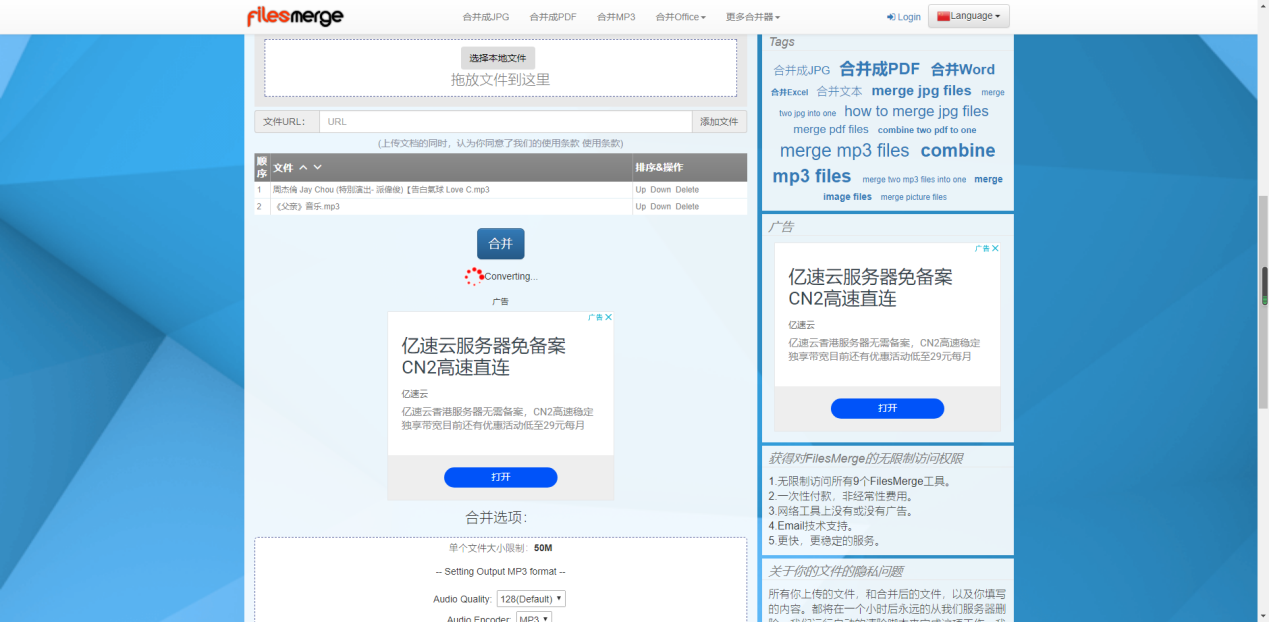Open the Audio Encoder MP3 dropdown
Image resolution: width=1269 pixels, height=622 pixels.
(x=534, y=619)
